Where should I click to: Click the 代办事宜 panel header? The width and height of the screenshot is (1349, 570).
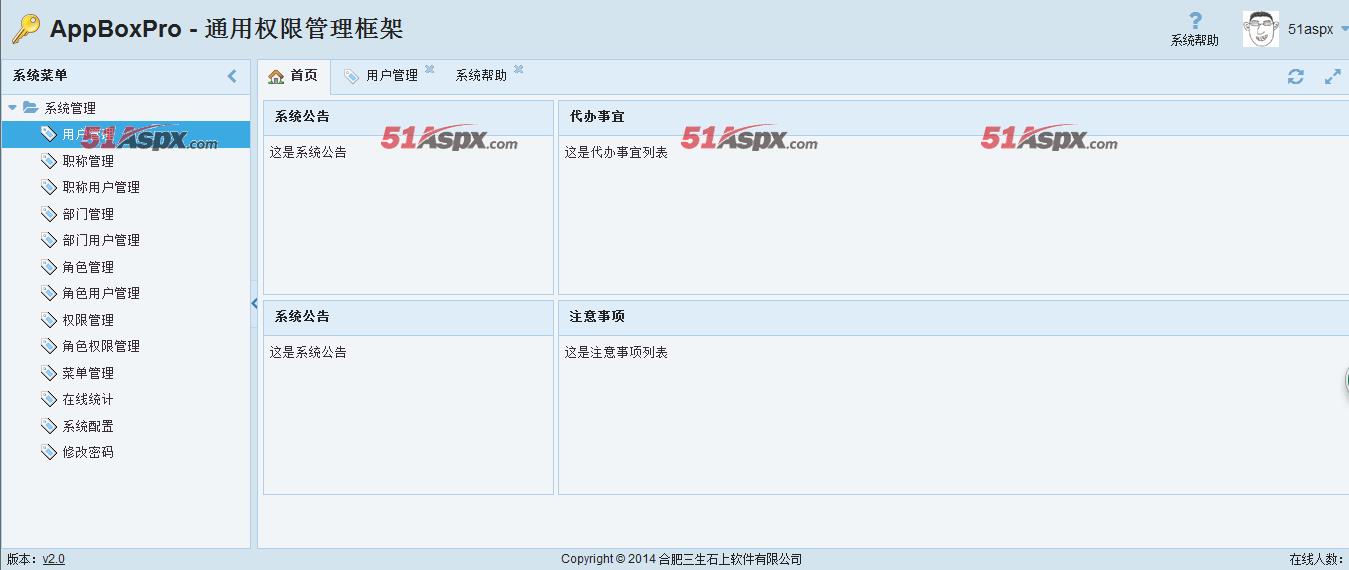(953, 117)
